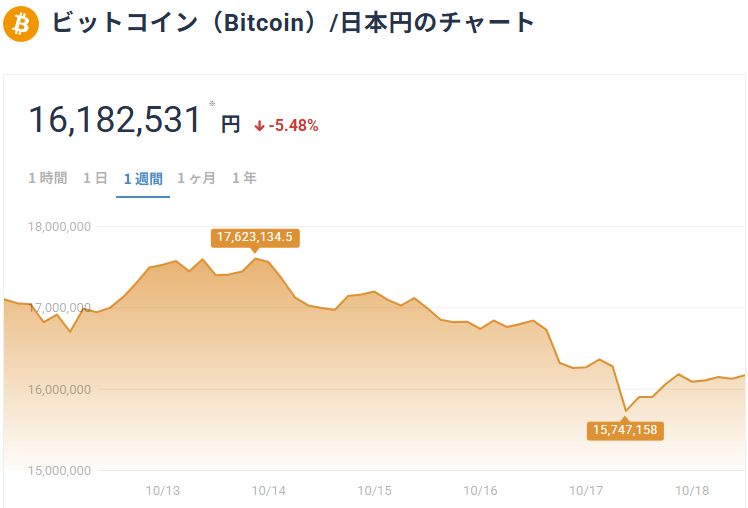Image resolution: width=748 pixels, height=508 pixels.
Task: Show the 1年 chart range
Action: click(x=244, y=178)
